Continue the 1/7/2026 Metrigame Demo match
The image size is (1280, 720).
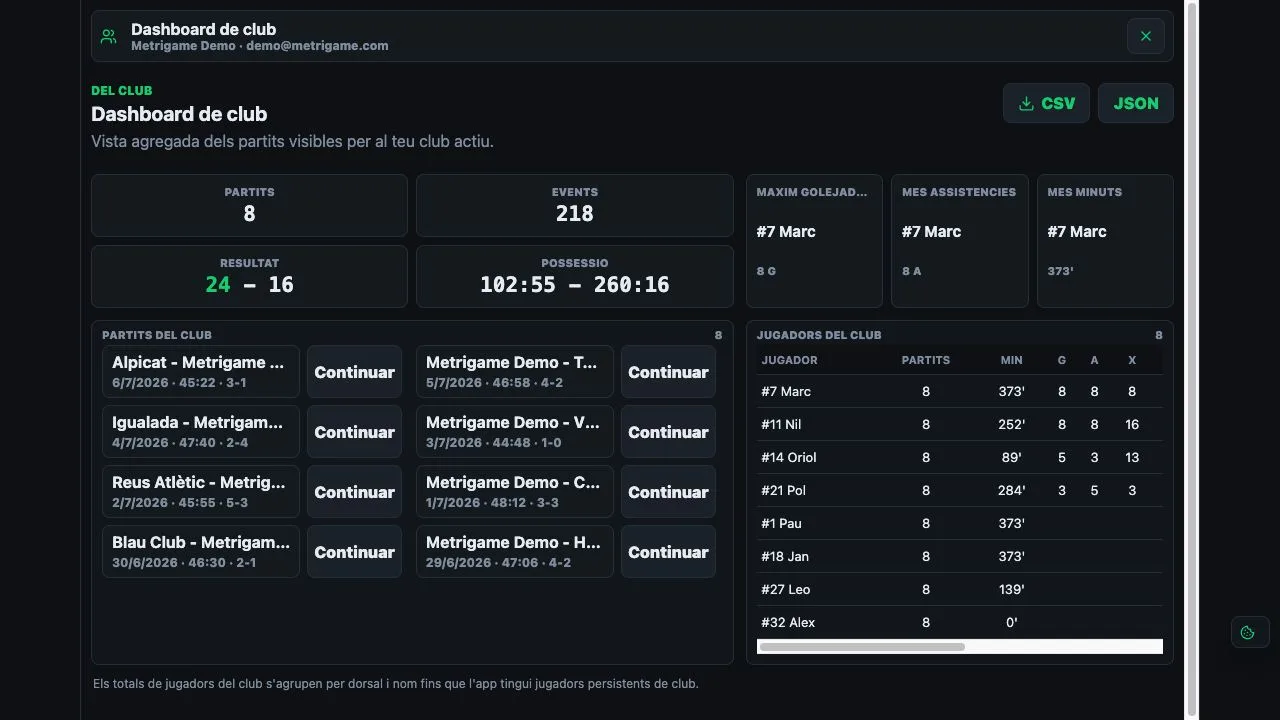click(668, 492)
